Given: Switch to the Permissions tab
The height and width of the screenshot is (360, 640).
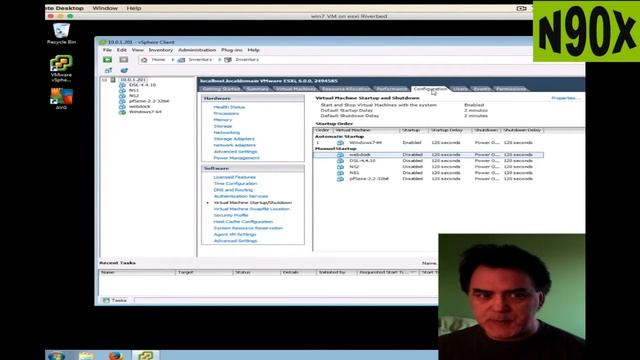Looking at the screenshot, I should pyautogui.click(x=511, y=89).
